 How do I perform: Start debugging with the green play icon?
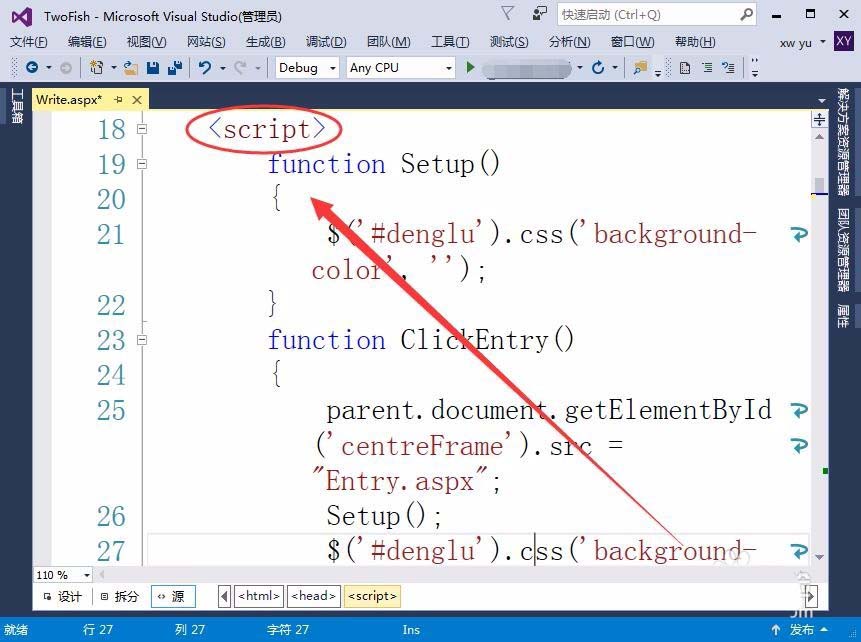coord(469,67)
